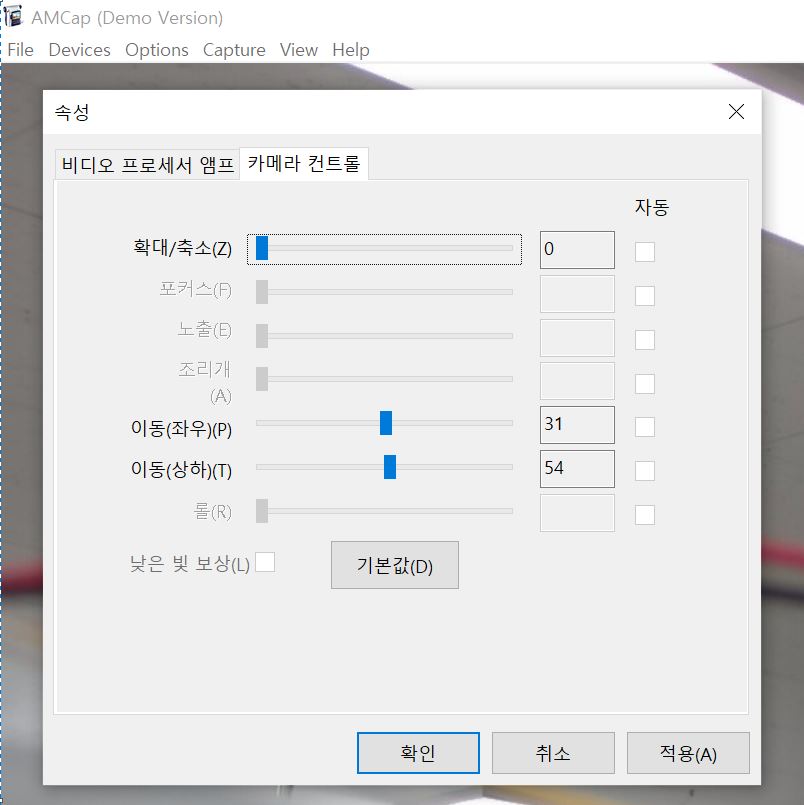Select the 카메라 컨트롤 tab
Screen dimensions: 804x805
click(304, 163)
